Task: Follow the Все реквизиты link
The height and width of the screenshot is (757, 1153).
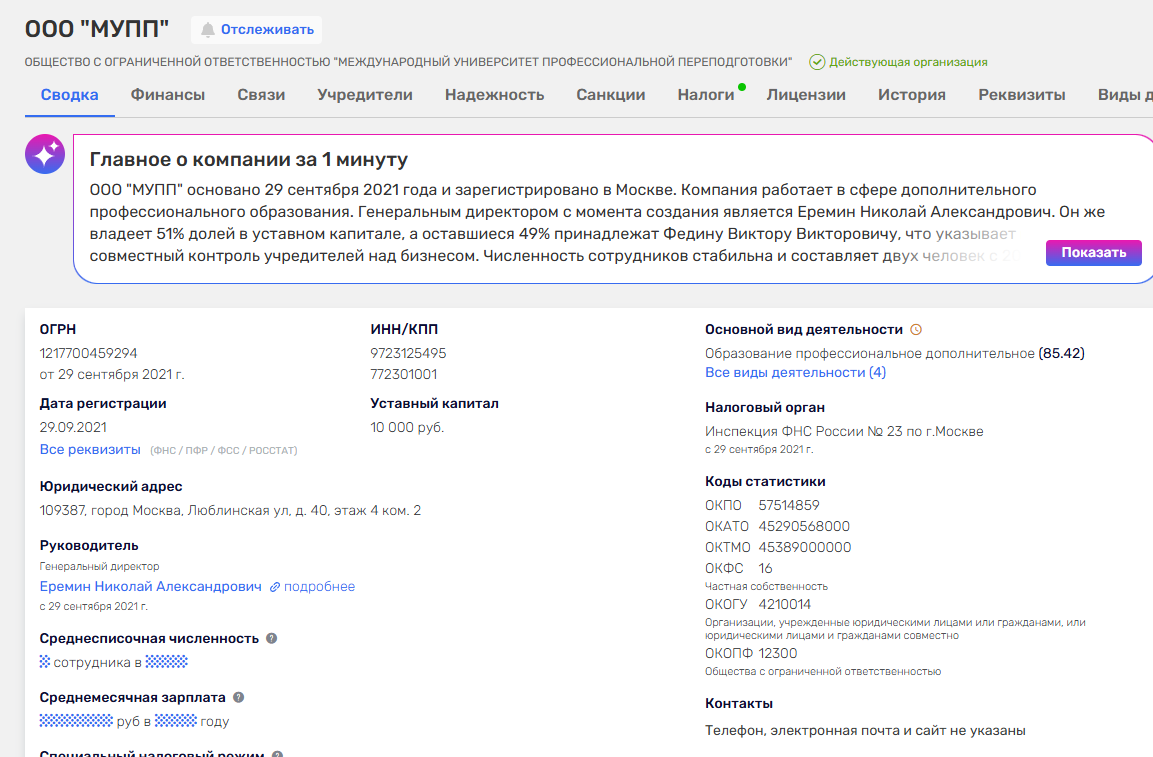Action: click(x=90, y=450)
